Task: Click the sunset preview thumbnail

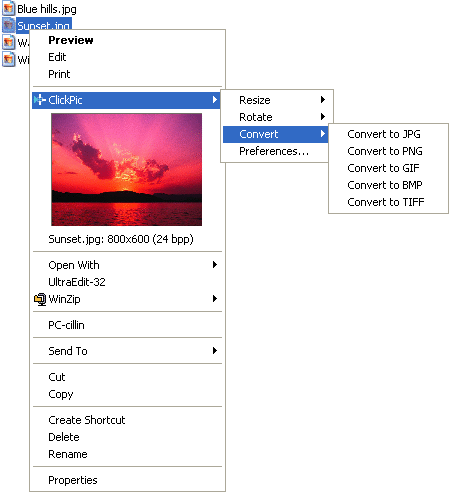Action: coord(126,169)
